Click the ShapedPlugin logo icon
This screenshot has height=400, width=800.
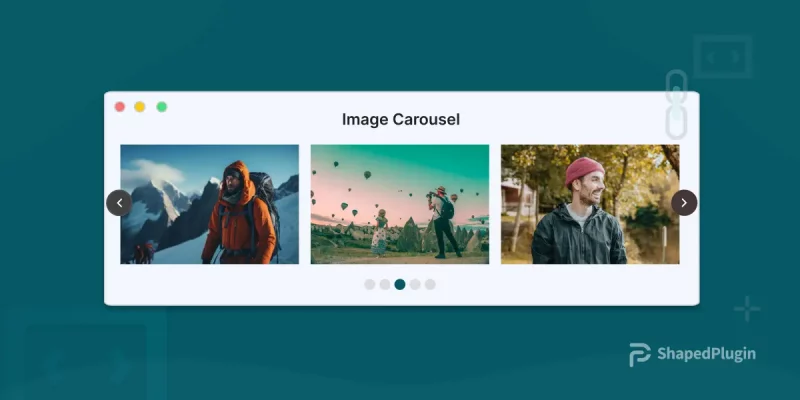[x=640, y=354]
